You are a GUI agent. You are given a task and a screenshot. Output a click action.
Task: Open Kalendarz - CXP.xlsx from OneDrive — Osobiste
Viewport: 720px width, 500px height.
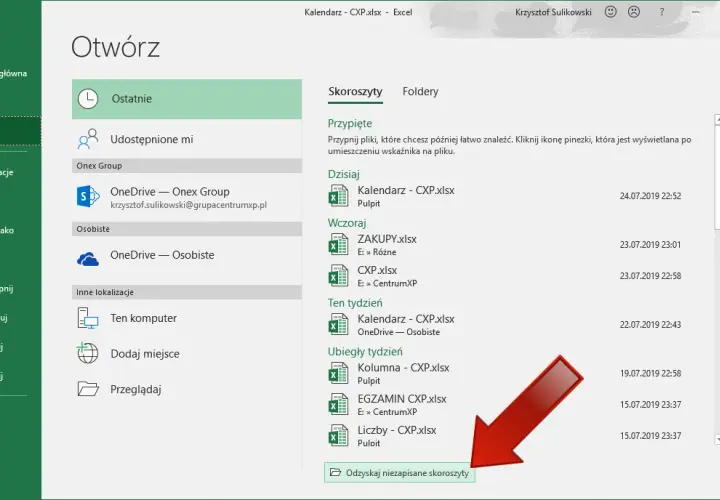504,325
